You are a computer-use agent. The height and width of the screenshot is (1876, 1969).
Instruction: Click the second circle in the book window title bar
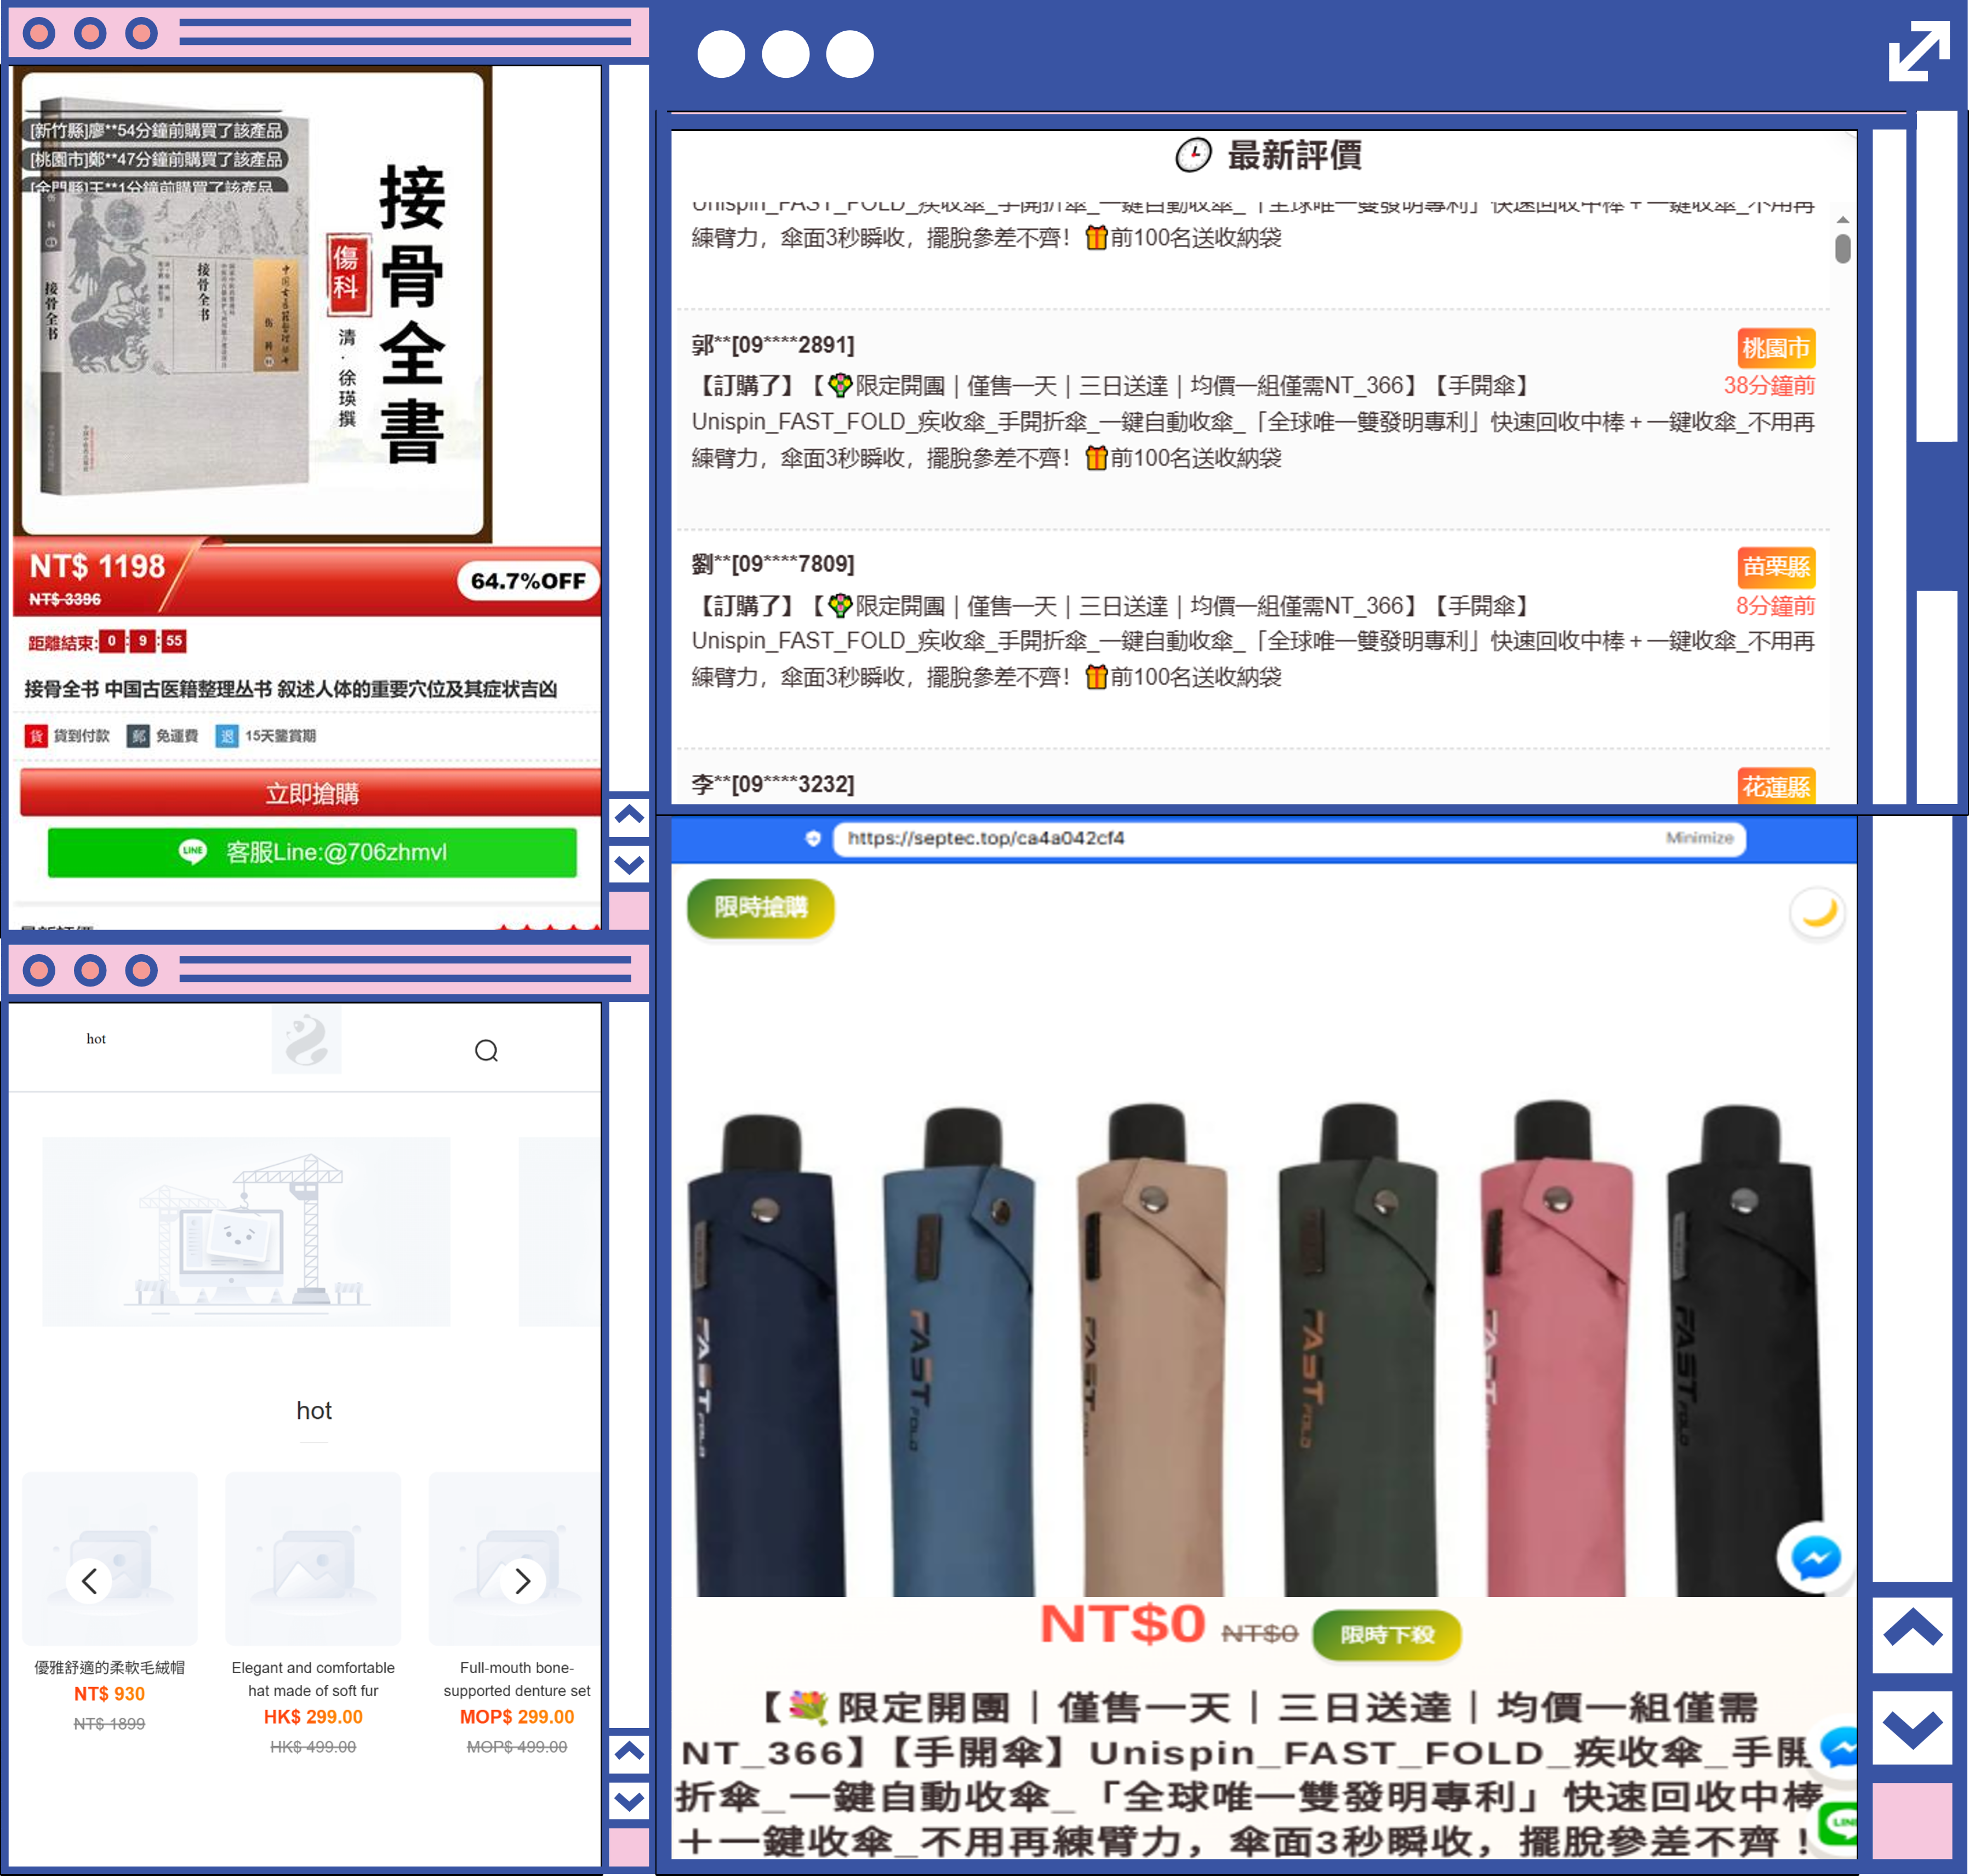(x=90, y=33)
